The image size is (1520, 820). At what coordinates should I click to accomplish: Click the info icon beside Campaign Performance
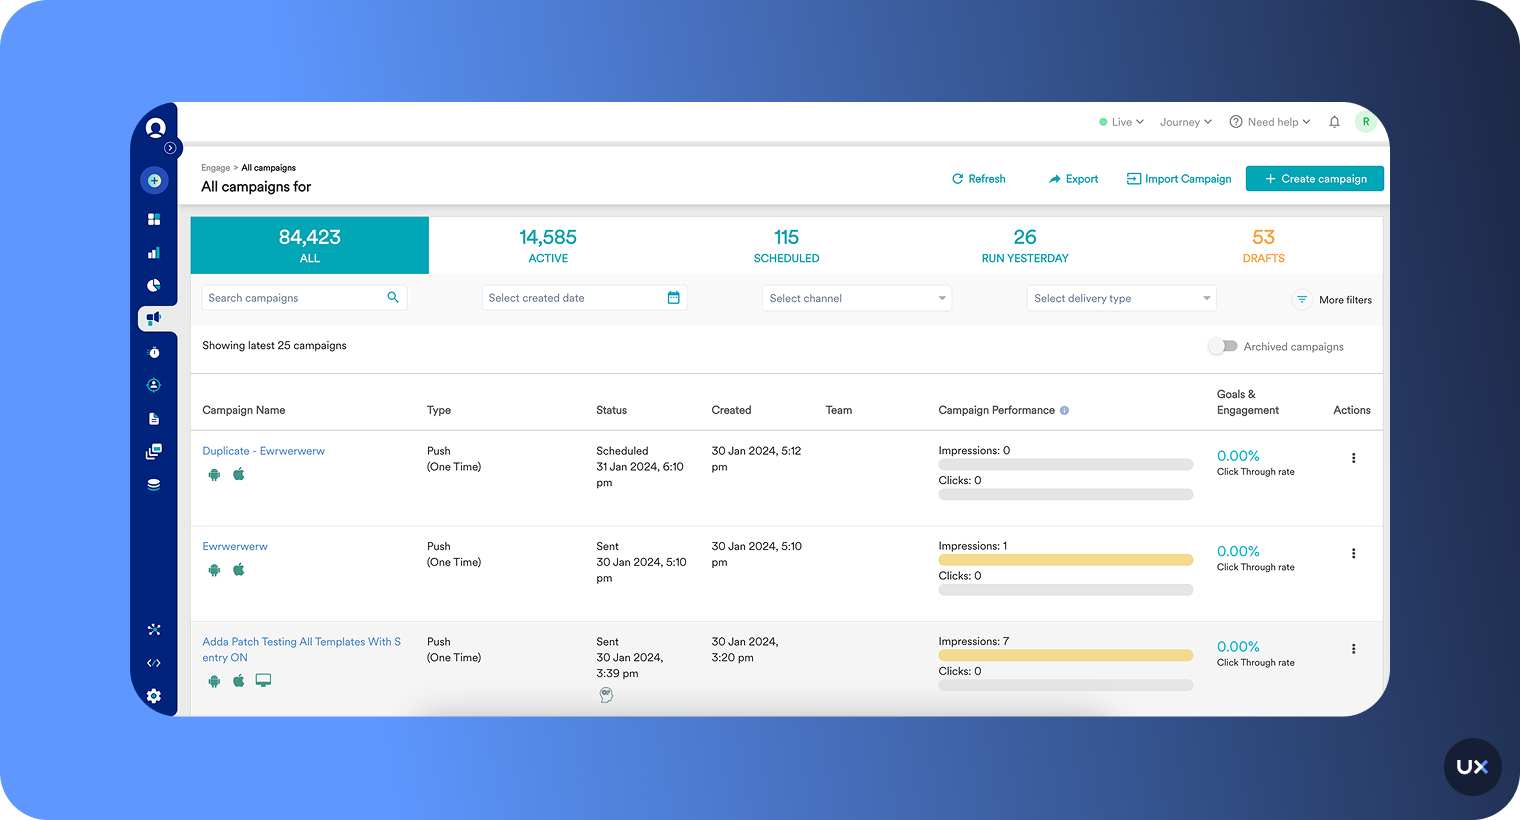(1066, 409)
